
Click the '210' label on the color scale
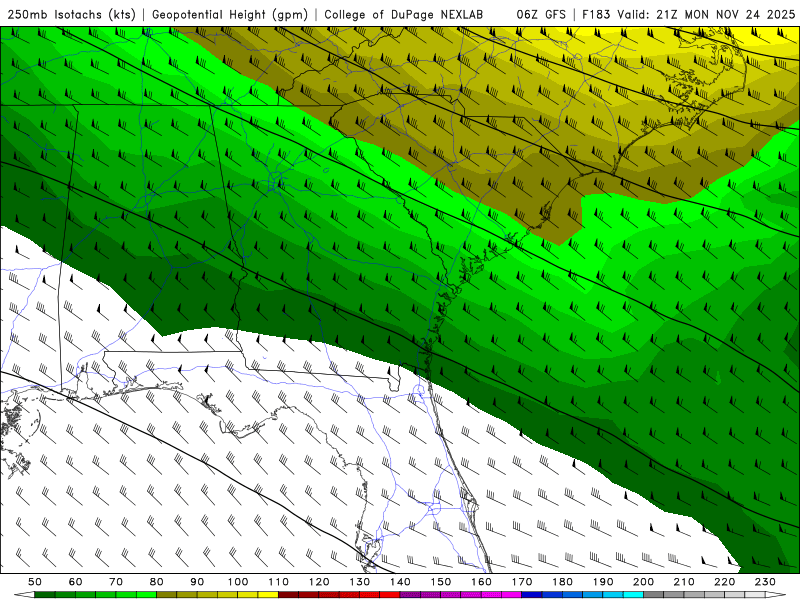[684, 582]
